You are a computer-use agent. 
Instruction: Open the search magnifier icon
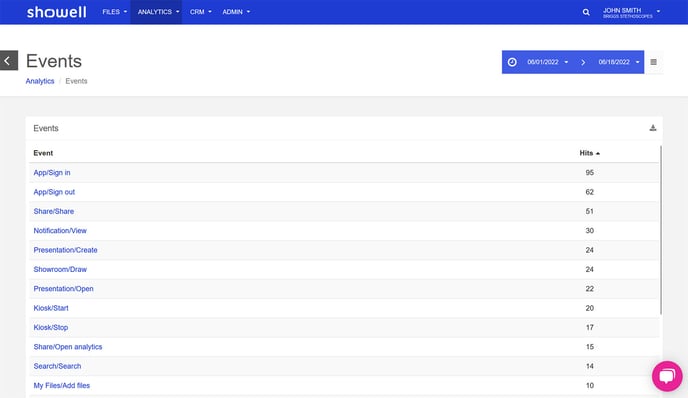click(x=586, y=12)
